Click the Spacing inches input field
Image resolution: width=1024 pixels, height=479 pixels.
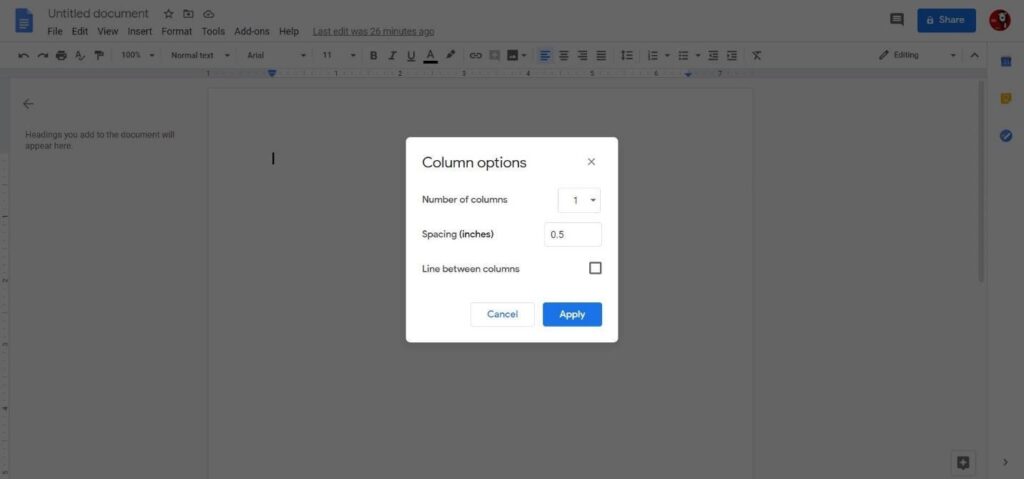tap(573, 235)
